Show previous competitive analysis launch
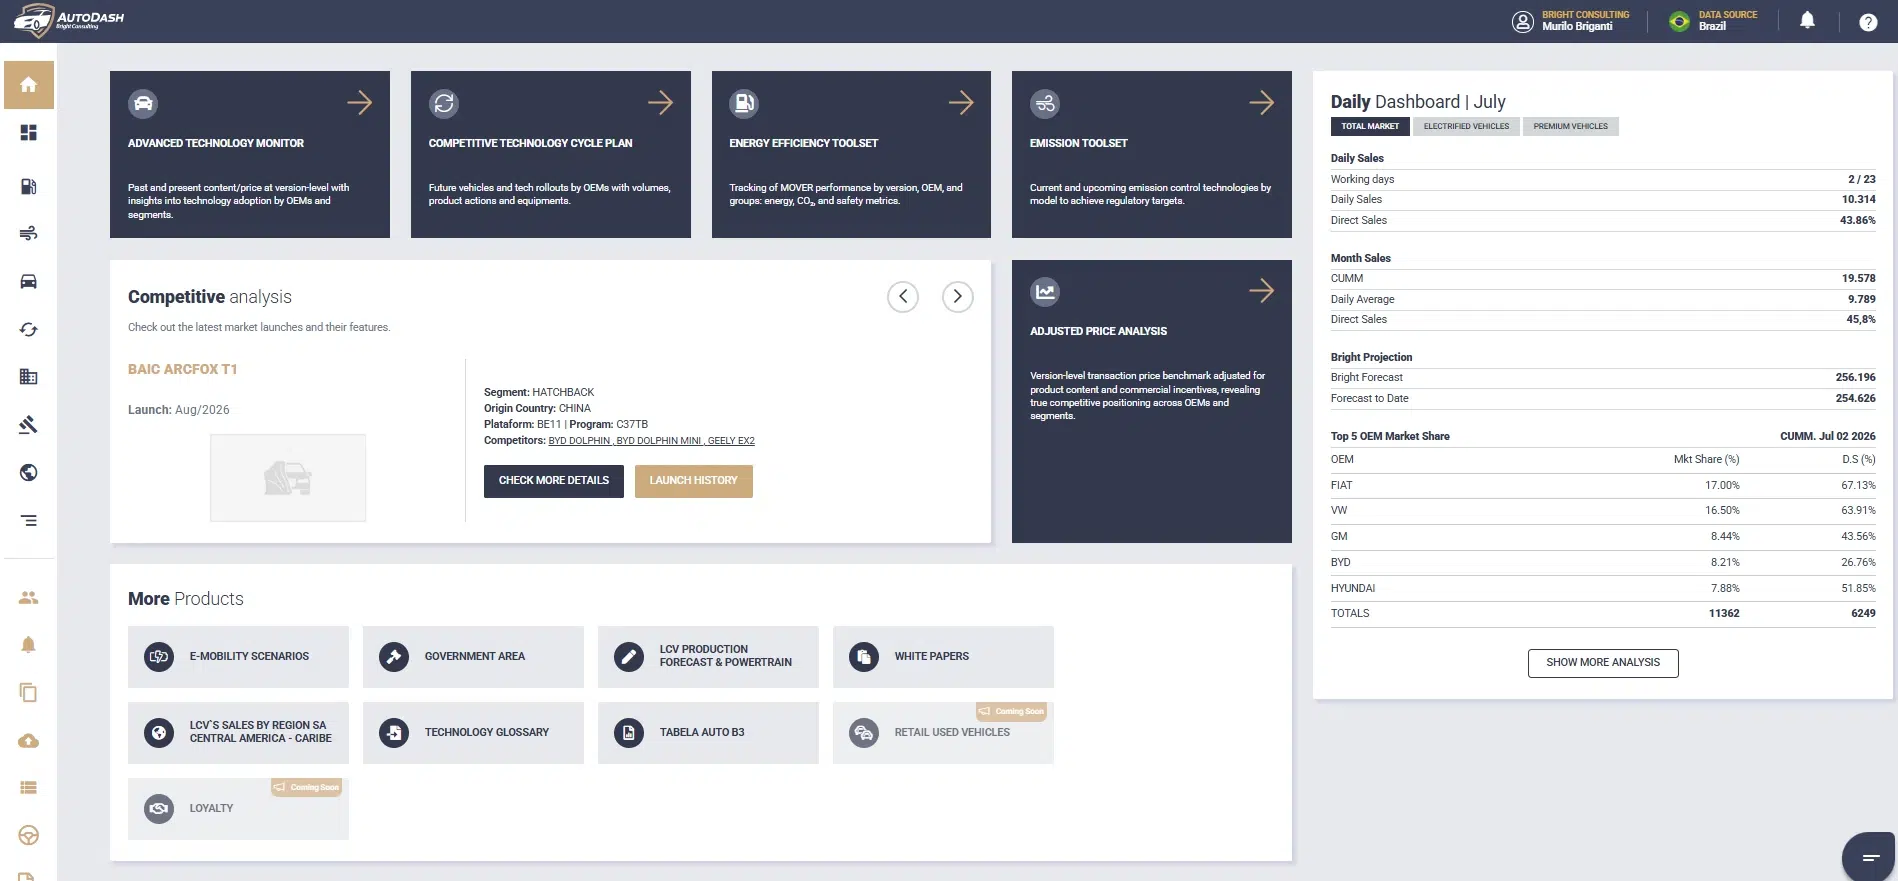The image size is (1898, 881). coord(903,296)
